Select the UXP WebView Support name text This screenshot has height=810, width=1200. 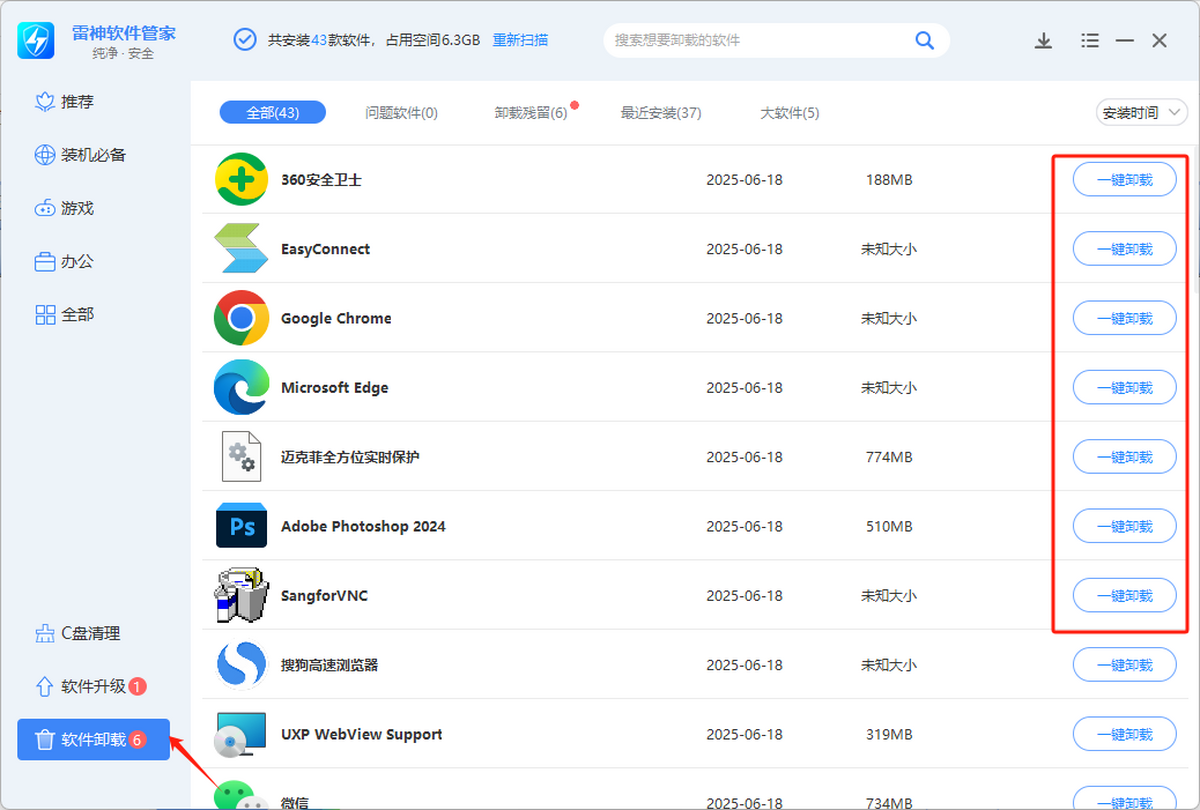[361, 734]
